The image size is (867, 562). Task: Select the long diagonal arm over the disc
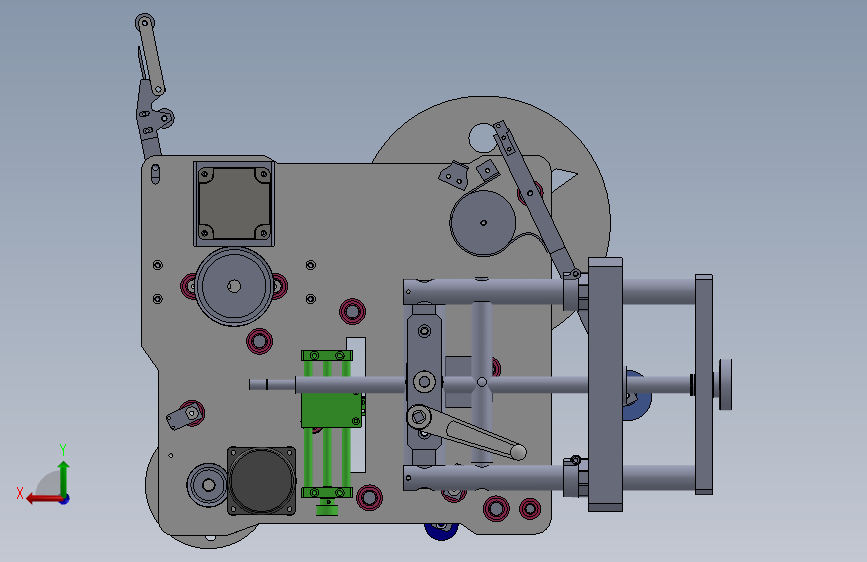[x=534, y=199]
